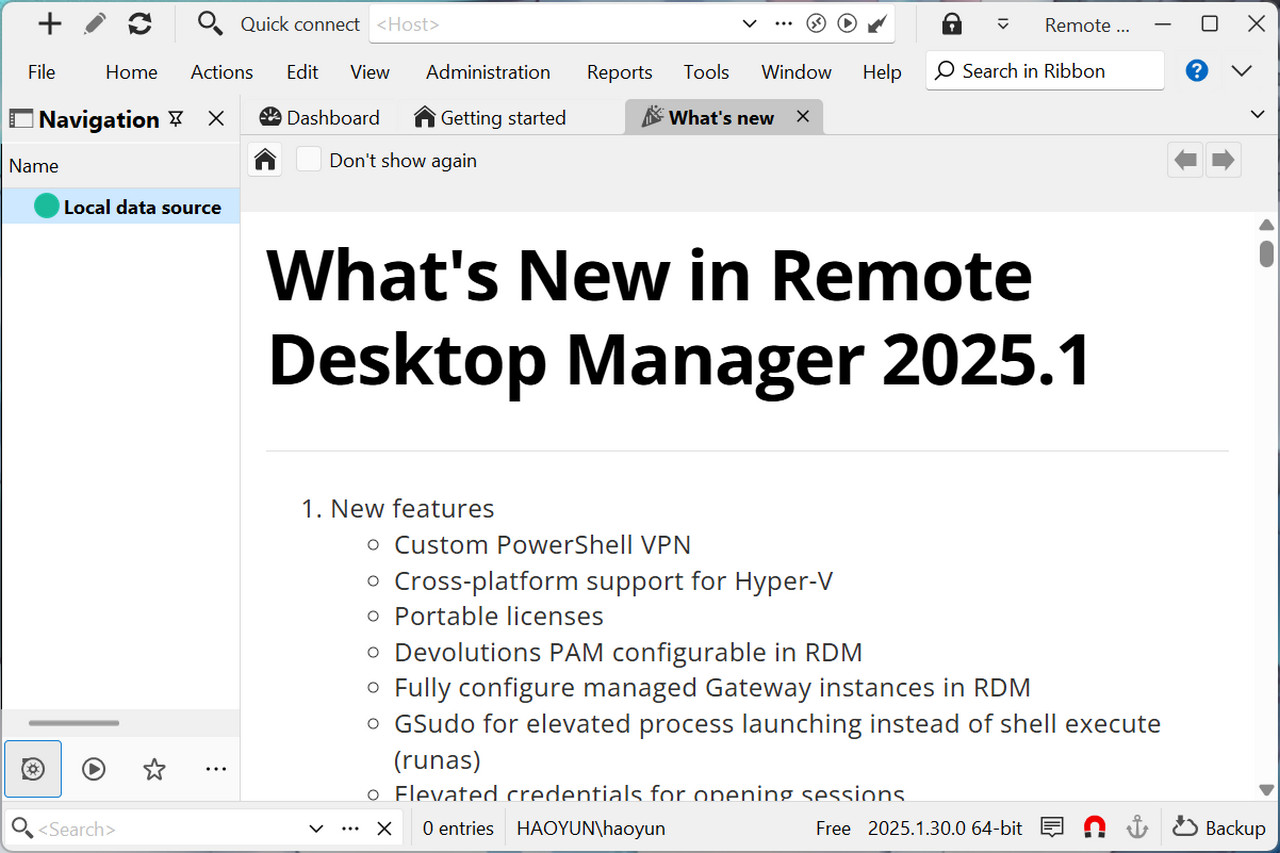
Task: Click the ellipsis next to Quick connect host
Action: tap(783, 24)
